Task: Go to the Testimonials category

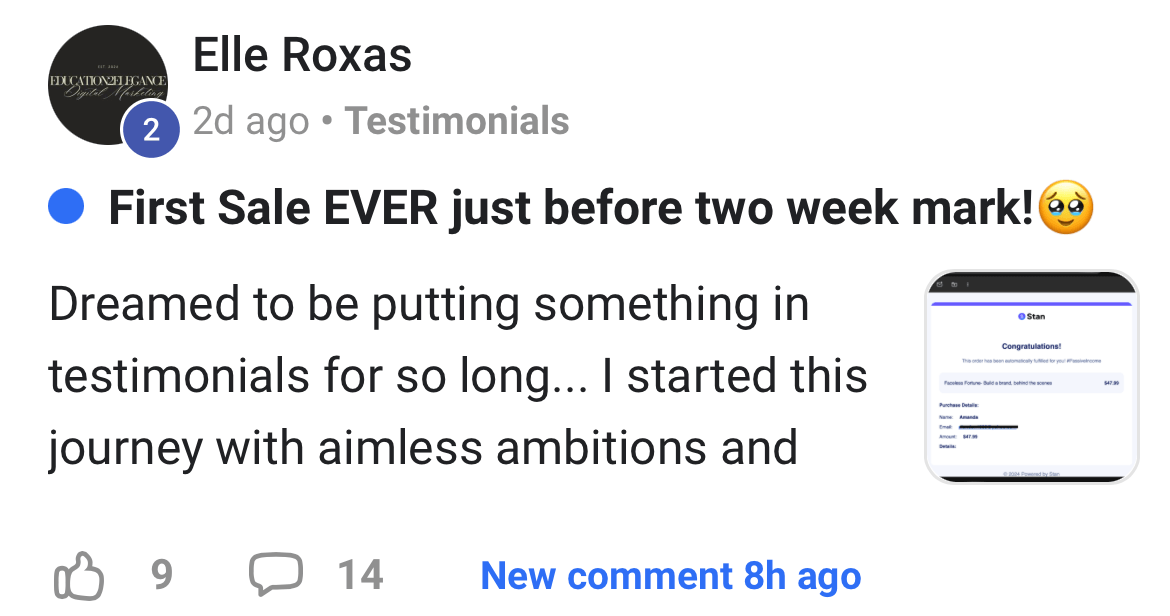Action: coord(457,121)
